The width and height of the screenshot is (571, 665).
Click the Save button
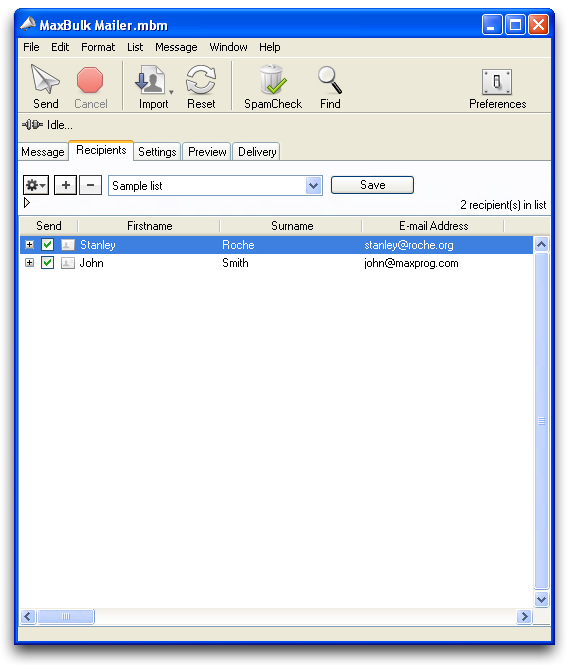click(x=372, y=185)
